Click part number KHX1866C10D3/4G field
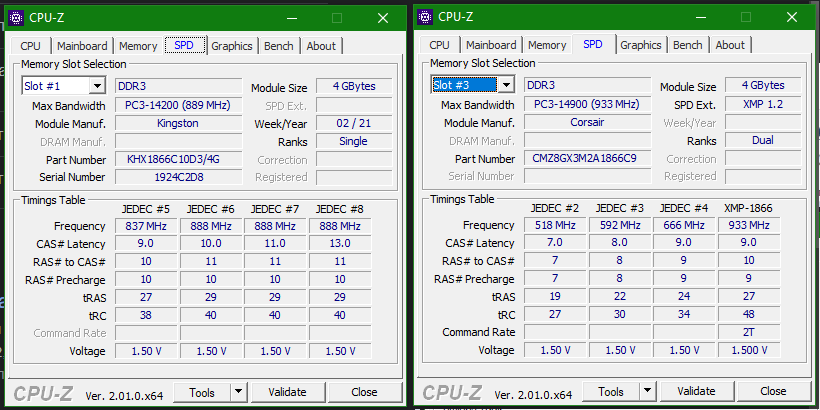This screenshot has width=820, height=410. tap(178, 159)
